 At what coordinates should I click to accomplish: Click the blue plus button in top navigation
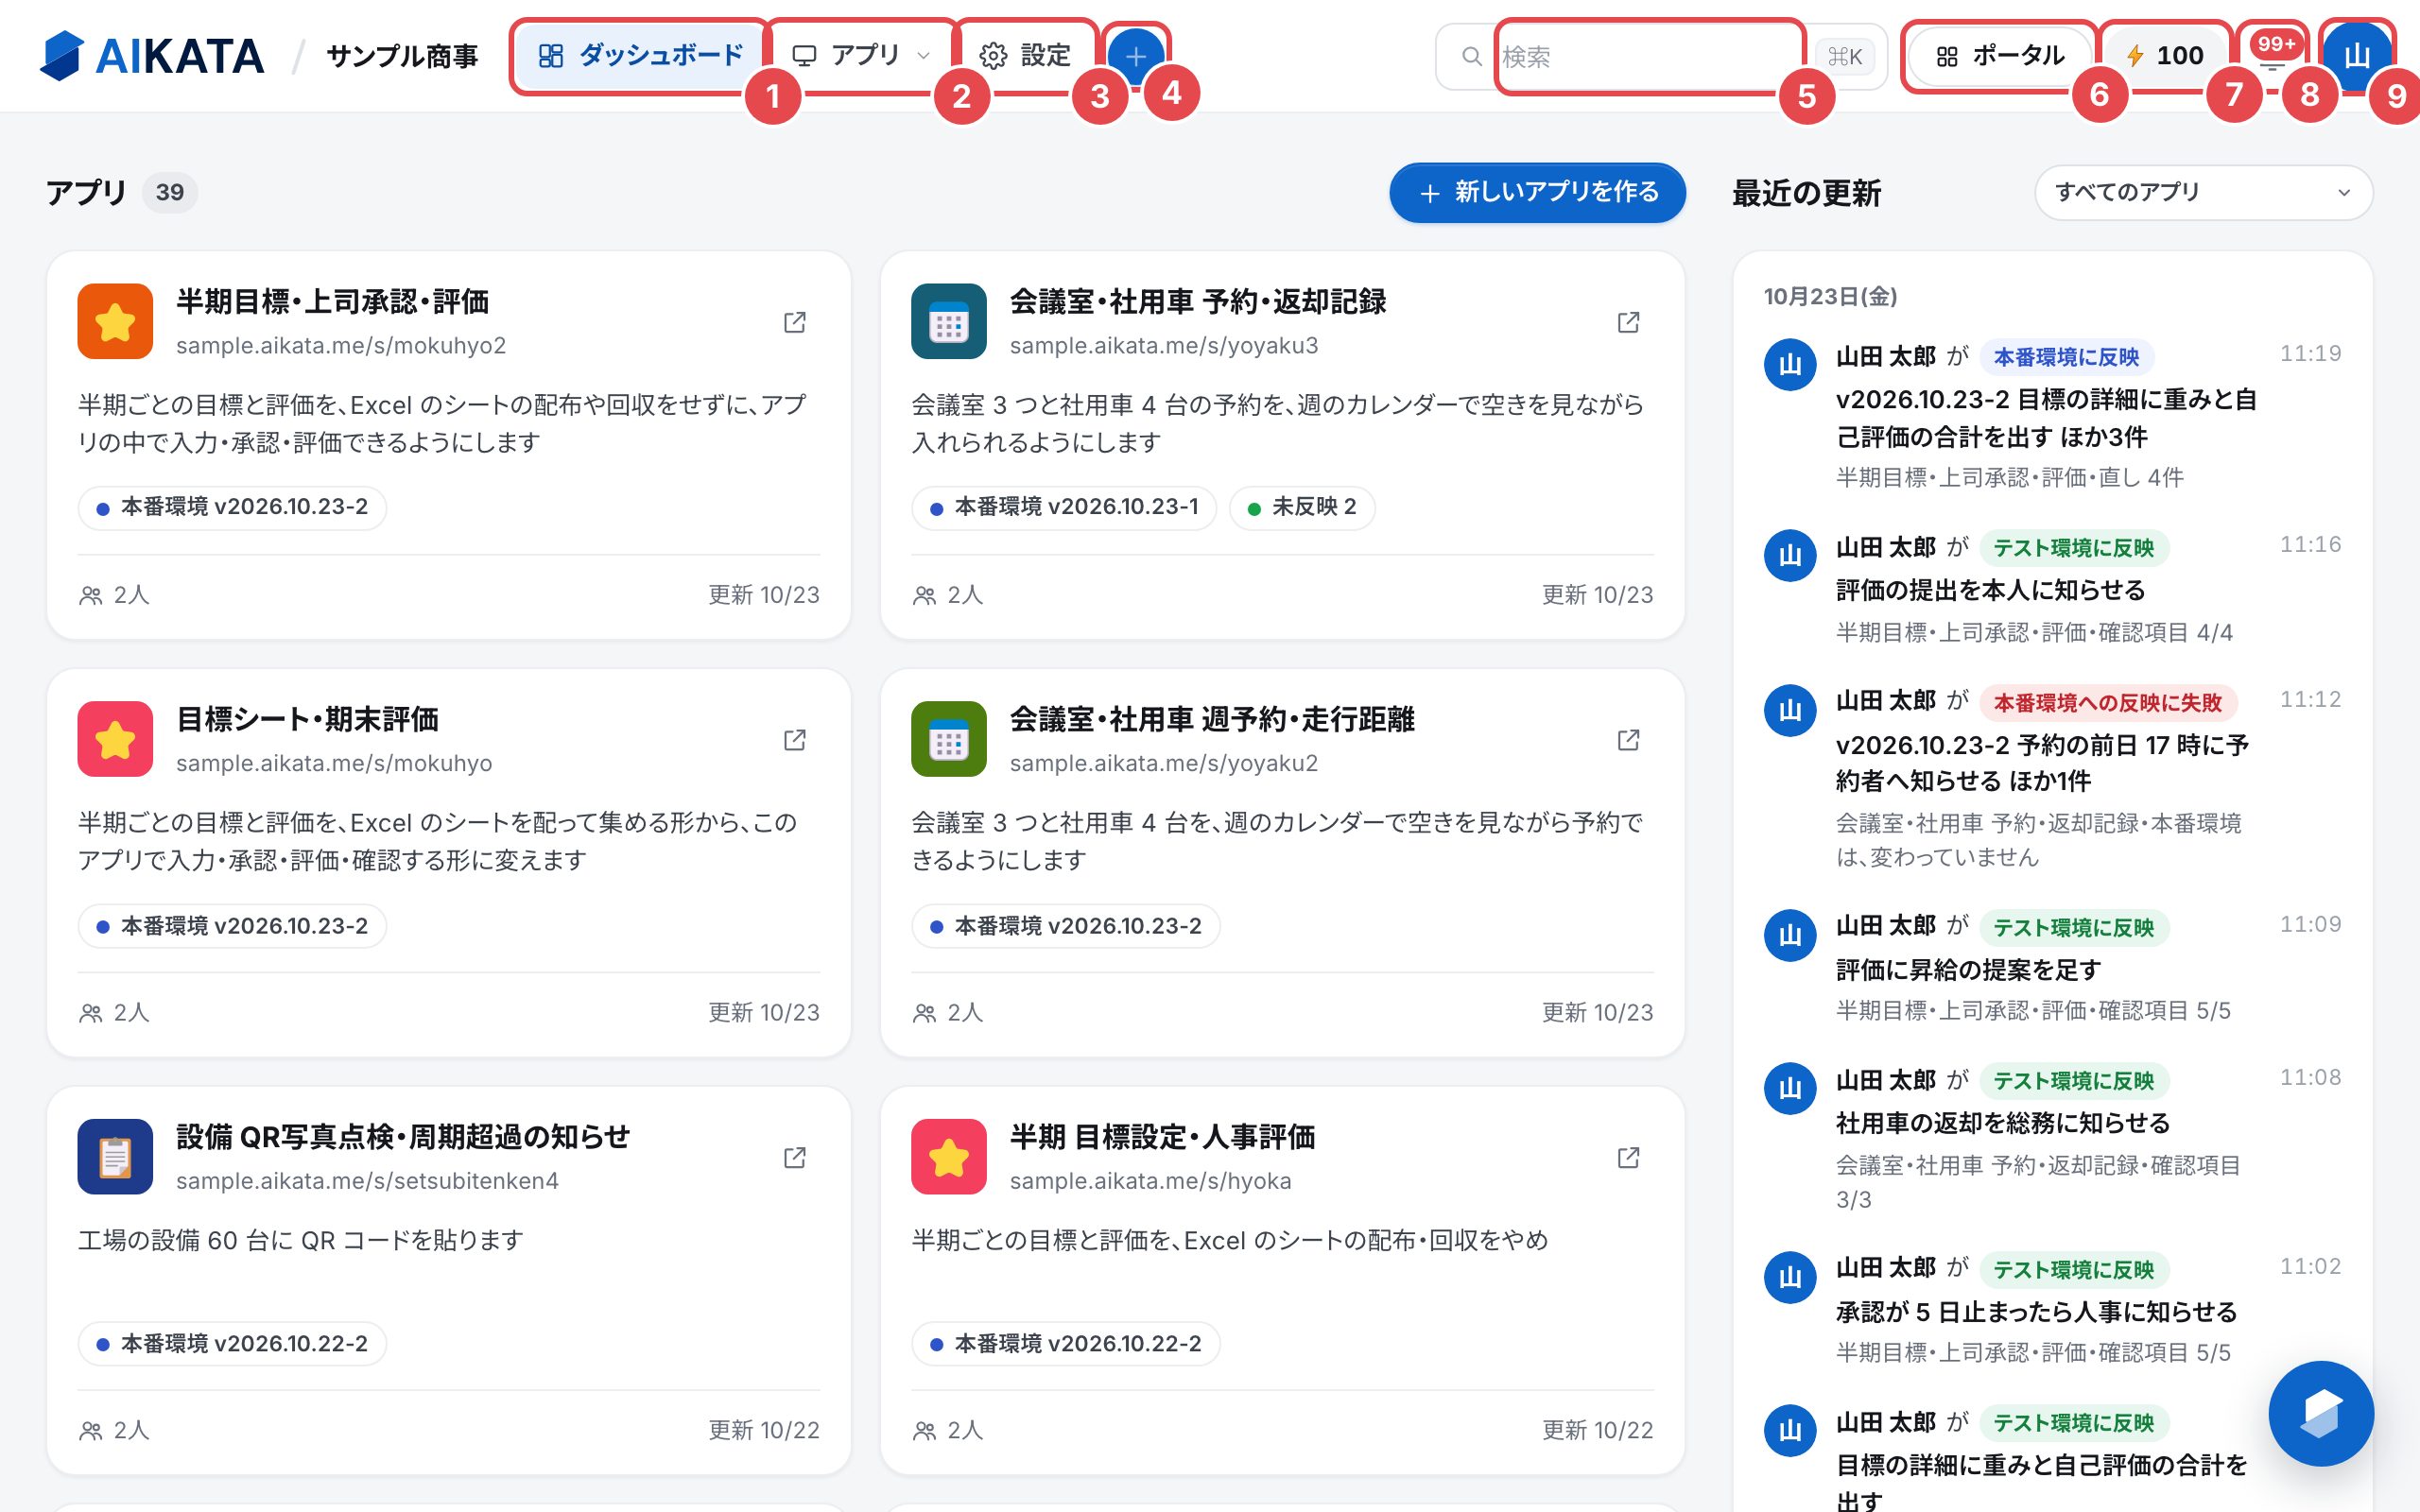pos(1136,56)
